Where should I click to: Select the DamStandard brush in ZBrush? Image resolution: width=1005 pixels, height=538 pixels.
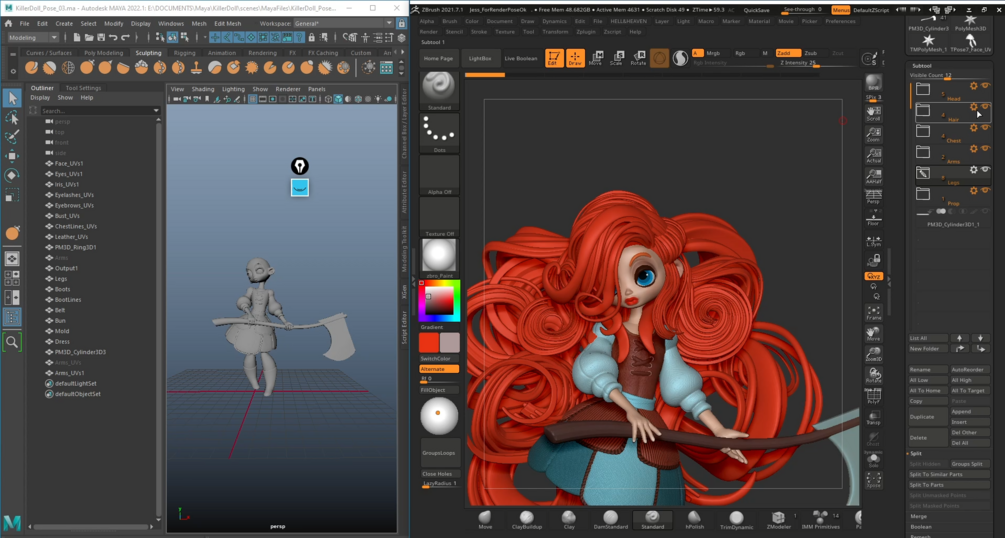coord(610,519)
